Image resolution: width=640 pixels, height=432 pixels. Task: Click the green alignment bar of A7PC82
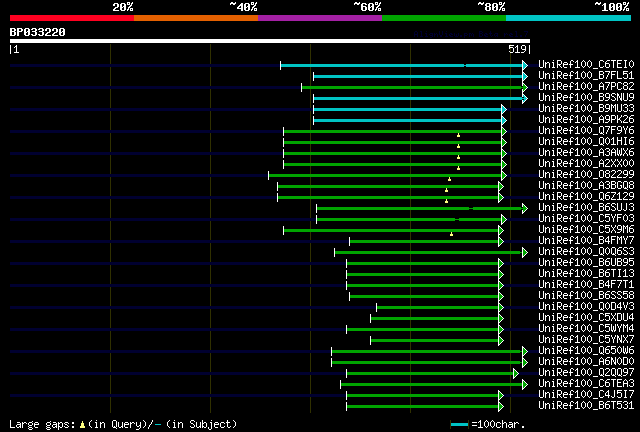pos(412,87)
